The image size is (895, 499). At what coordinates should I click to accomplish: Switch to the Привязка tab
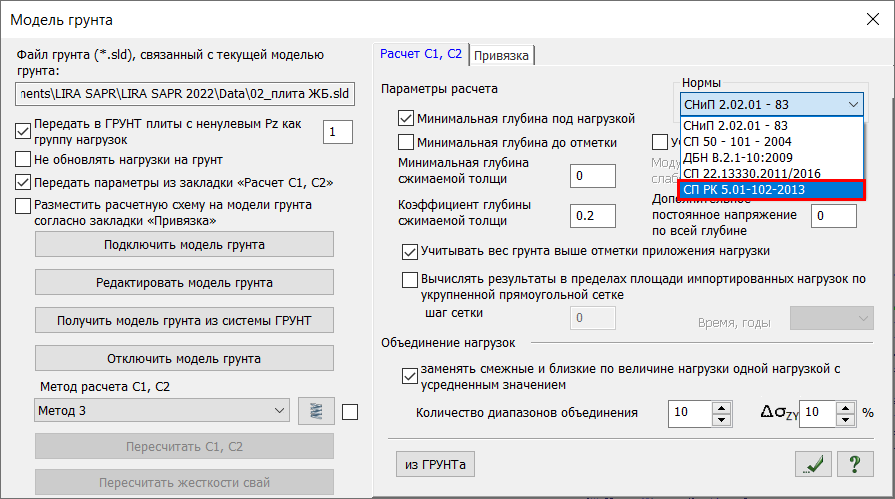pyautogui.click(x=503, y=55)
